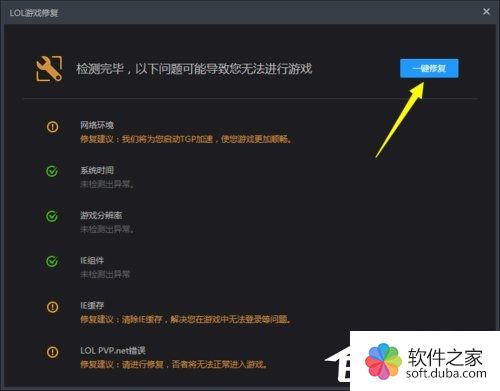Click the warning icon beside LOL PVP.net错误
The height and width of the screenshot is (391, 500).
(52, 352)
